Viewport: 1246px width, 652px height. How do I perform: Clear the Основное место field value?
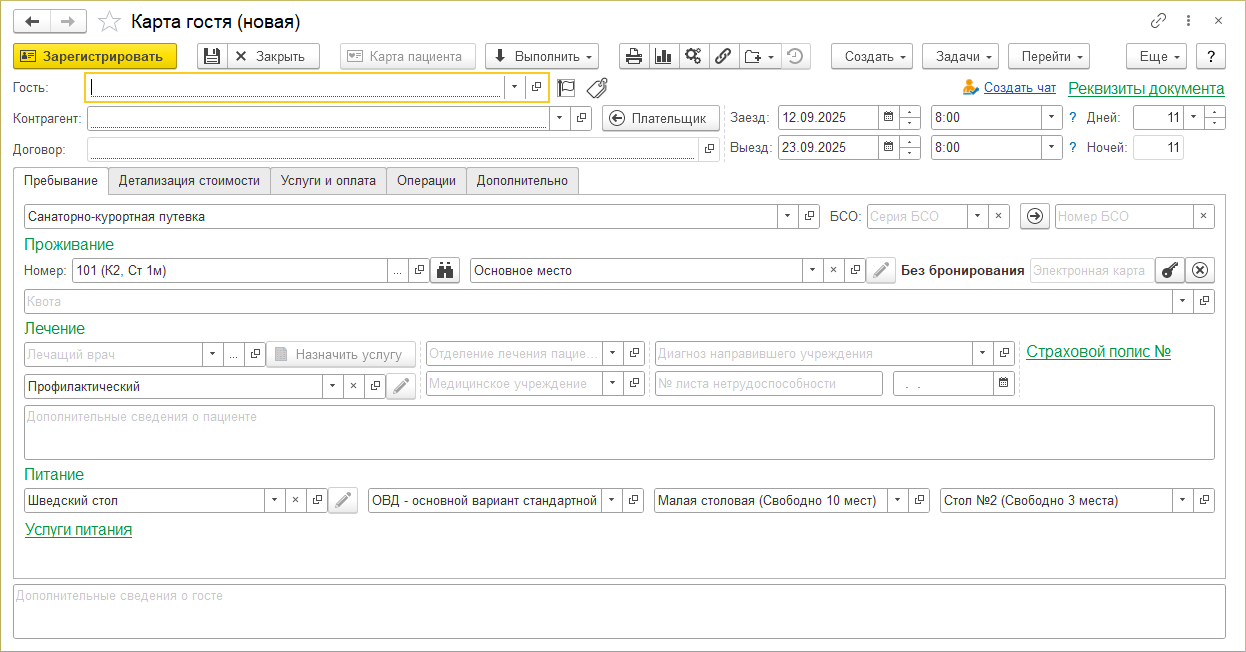[x=833, y=270]
